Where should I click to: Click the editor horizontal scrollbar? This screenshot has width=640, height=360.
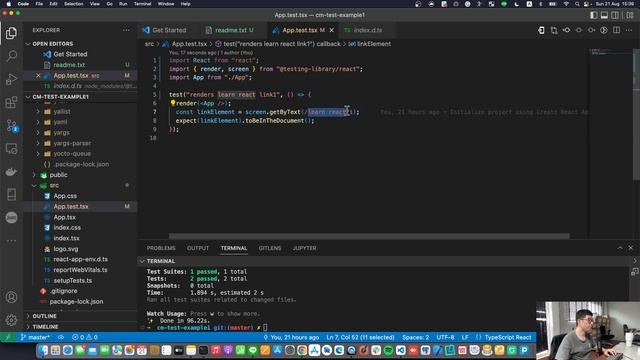click(369, 236)
